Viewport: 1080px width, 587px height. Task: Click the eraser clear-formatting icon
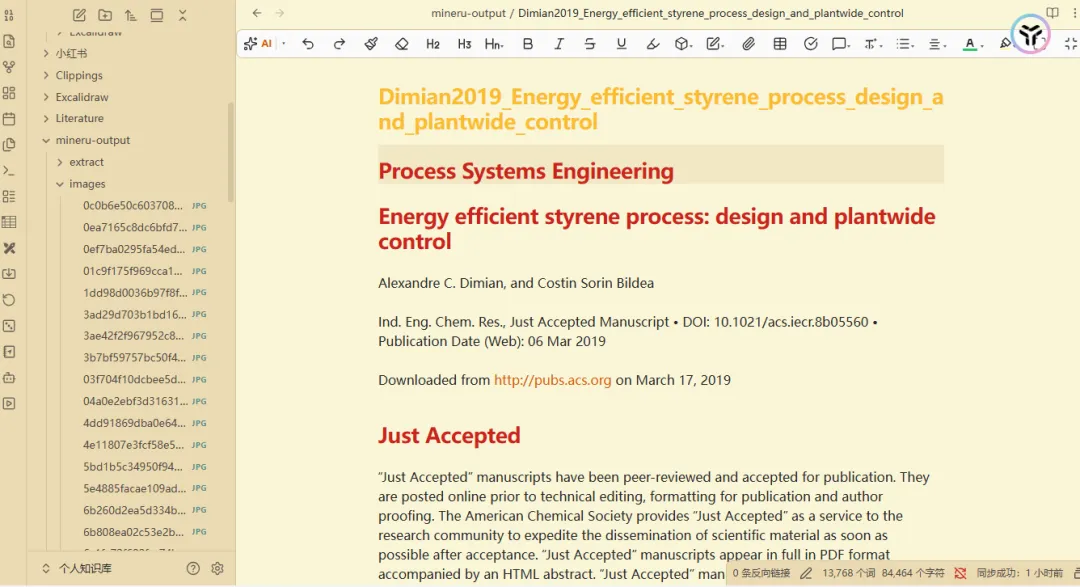[402, 44]
